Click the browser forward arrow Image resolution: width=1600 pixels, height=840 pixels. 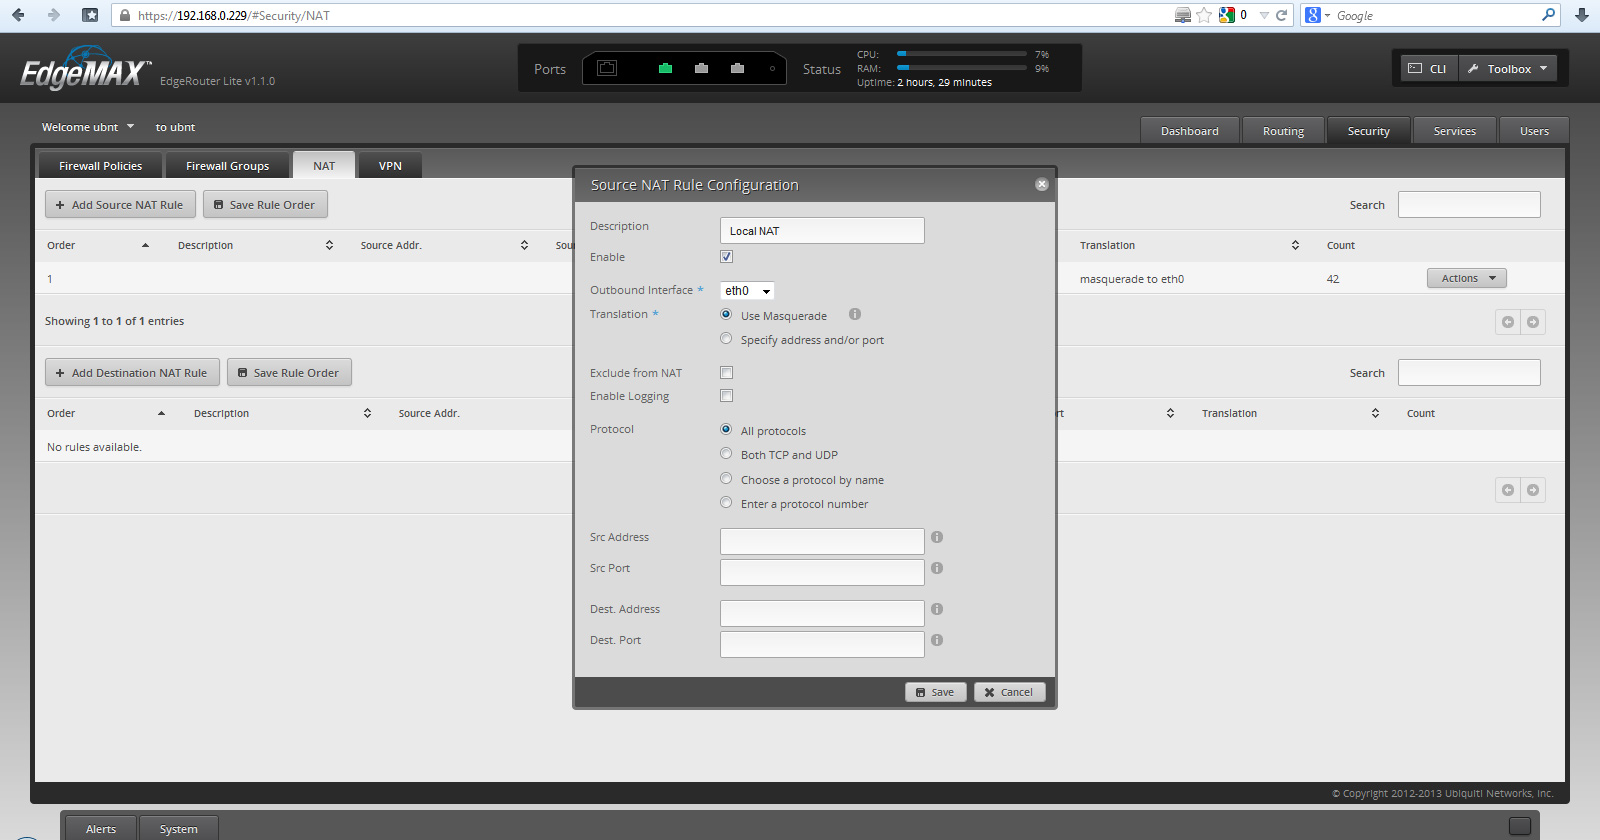coord(54,15)
